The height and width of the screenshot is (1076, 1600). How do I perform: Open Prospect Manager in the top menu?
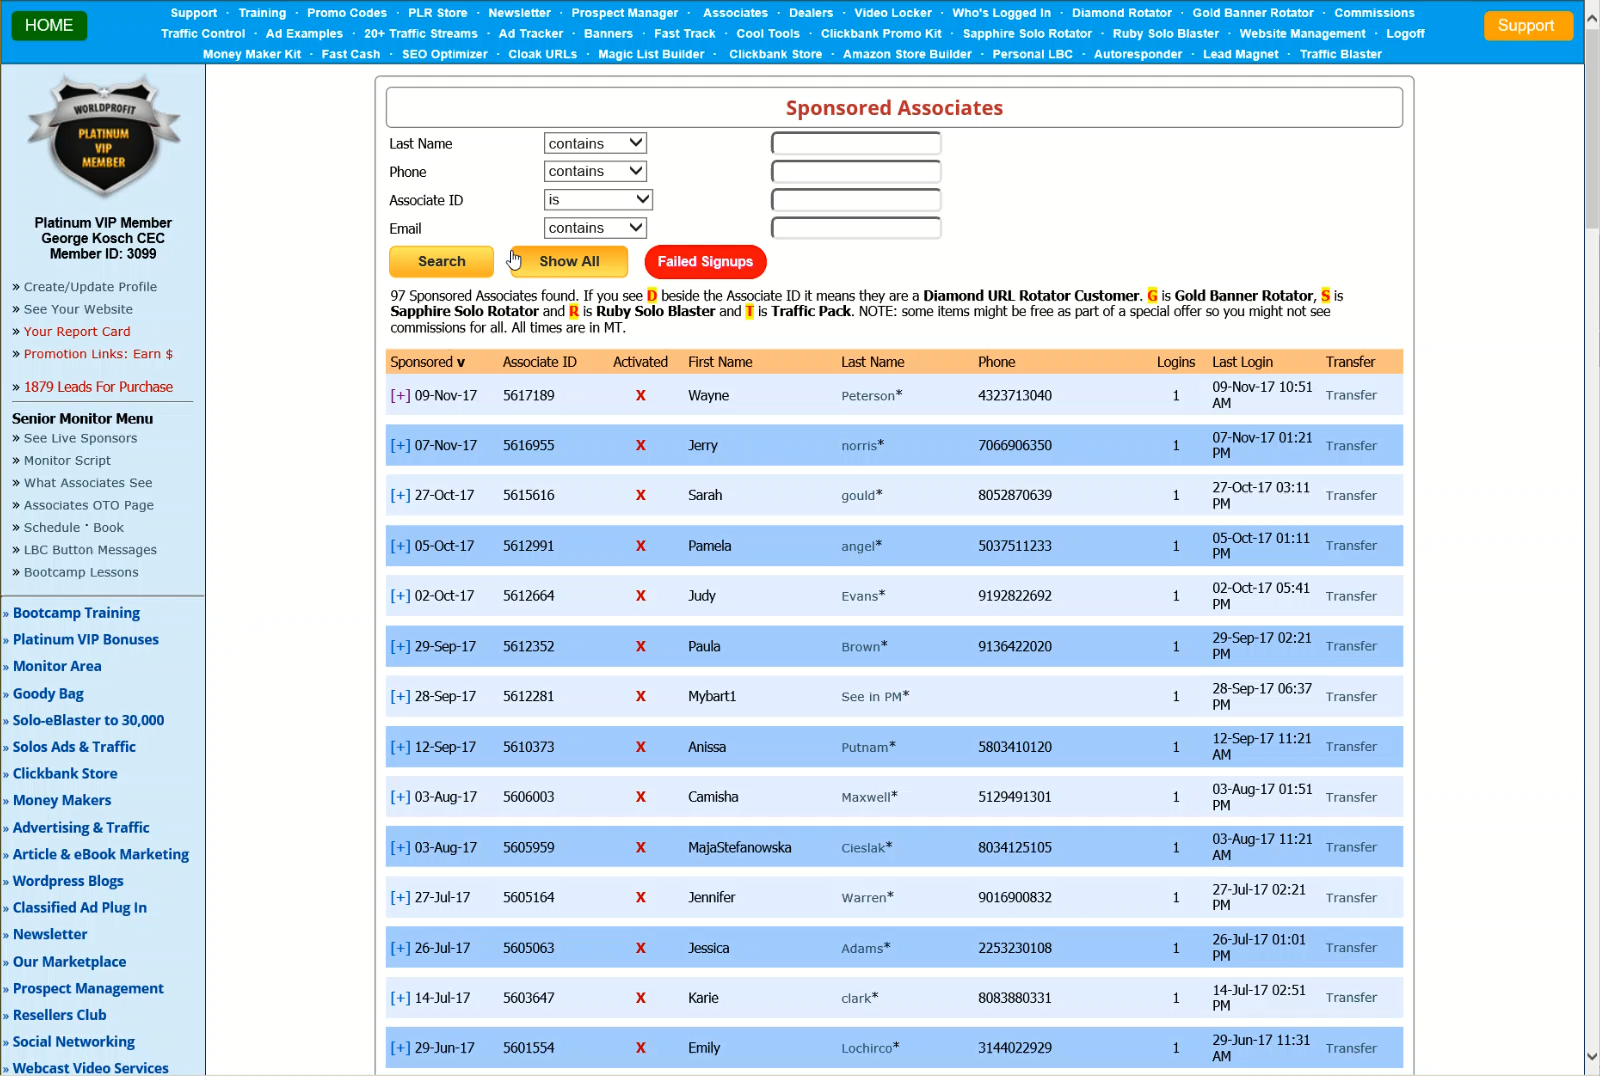coord(624,13)
